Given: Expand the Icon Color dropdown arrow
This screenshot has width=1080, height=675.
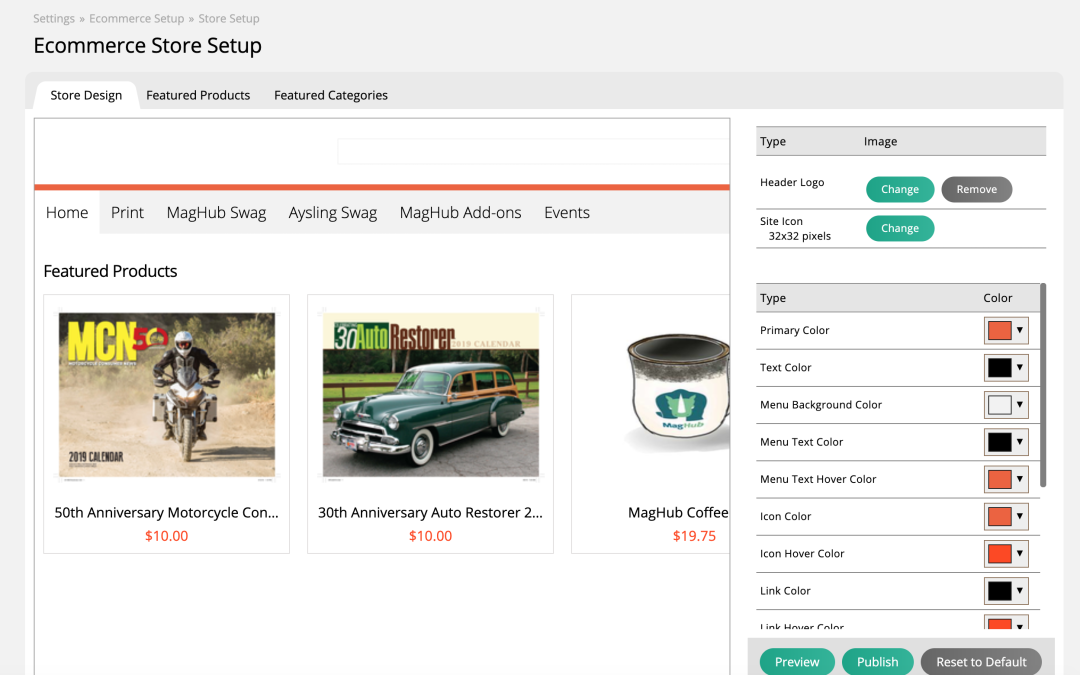Looking at the screenshot, I should tap(1020, 517).
